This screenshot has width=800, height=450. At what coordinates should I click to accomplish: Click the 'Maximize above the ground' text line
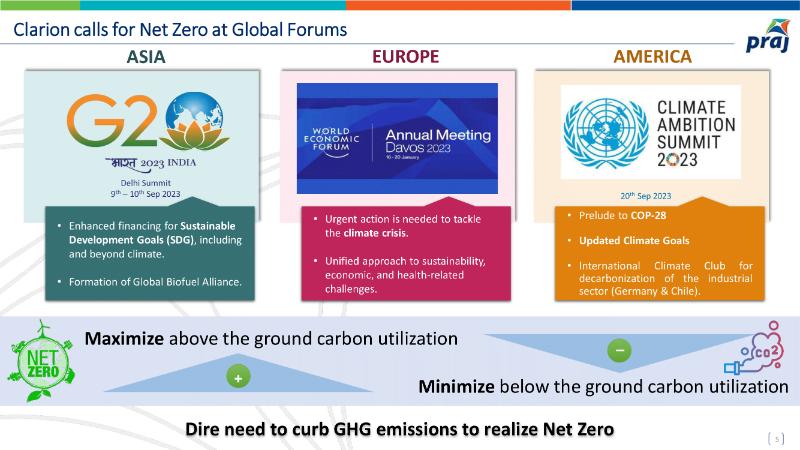click(x=271, y=339)
